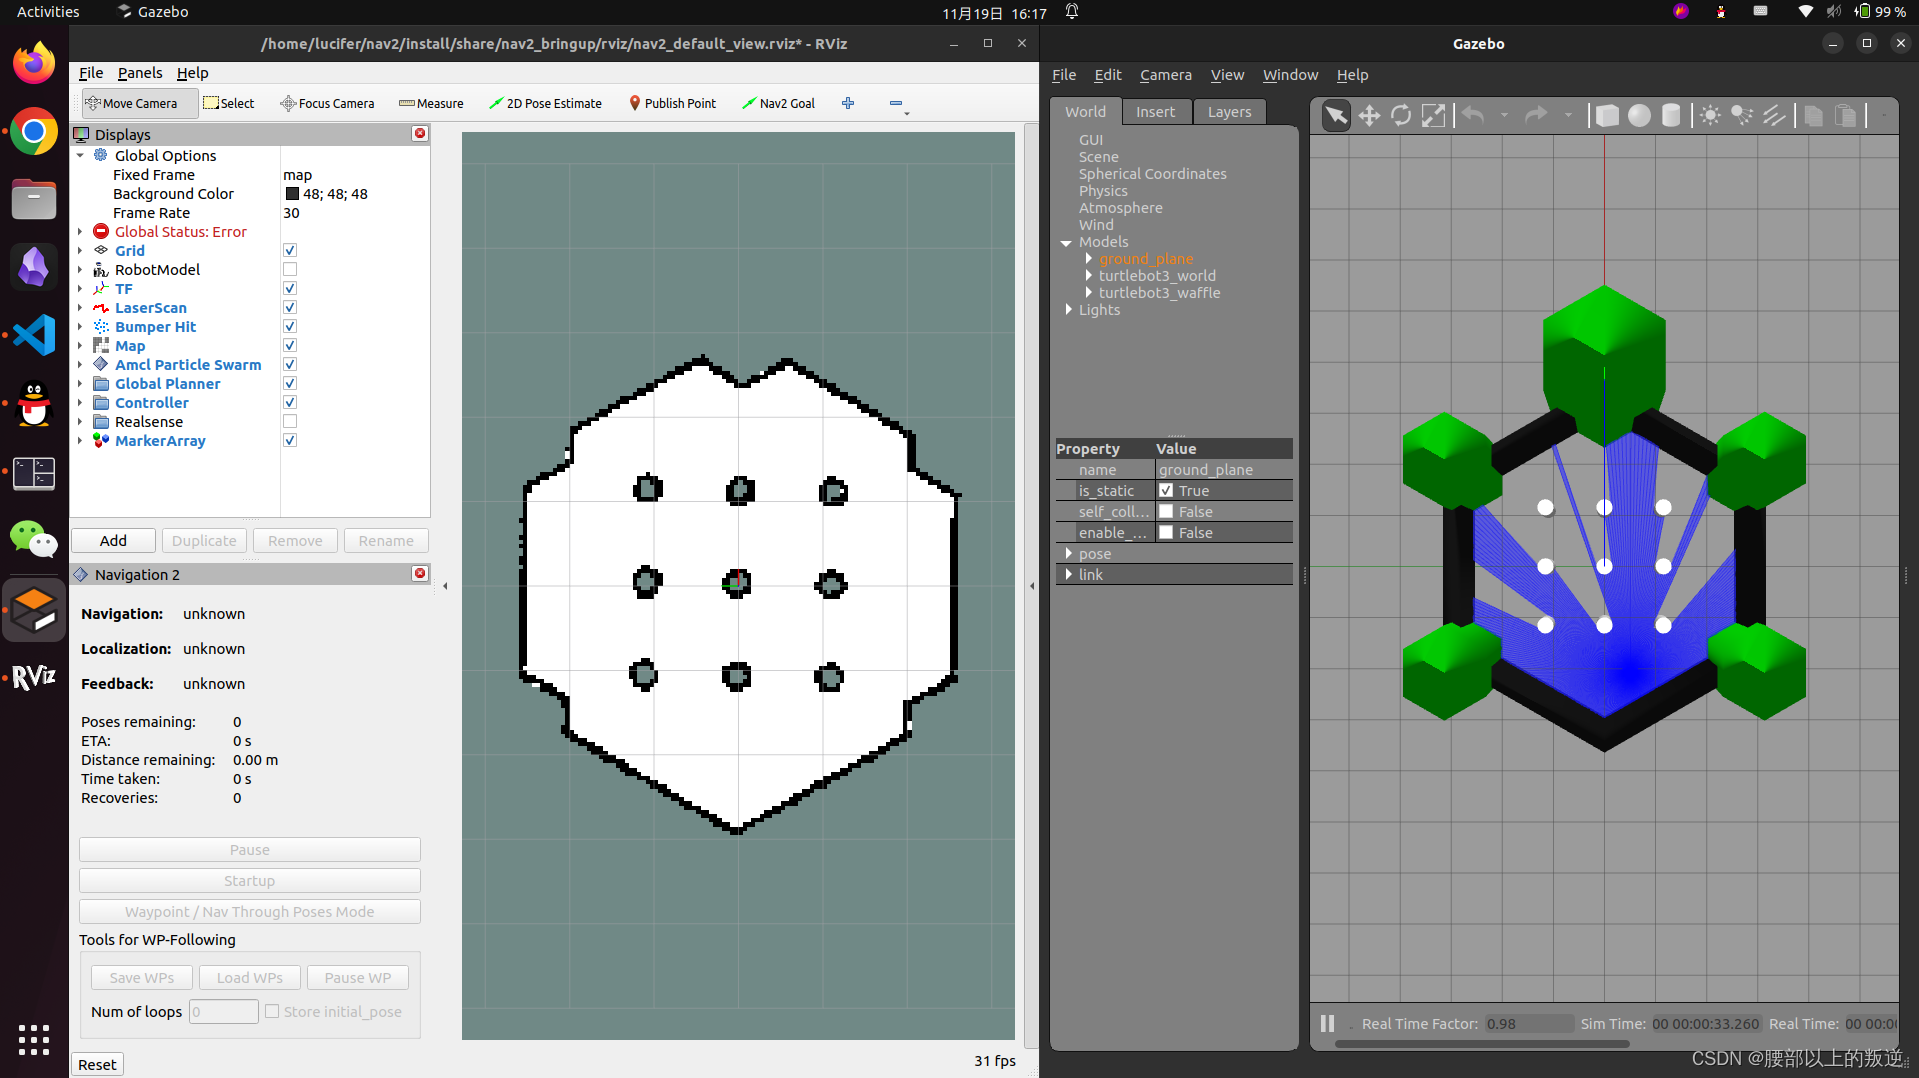Click the Num of loops input field
Image resolution: width=1919 pixels, height=1078 pixels.
224,1011
